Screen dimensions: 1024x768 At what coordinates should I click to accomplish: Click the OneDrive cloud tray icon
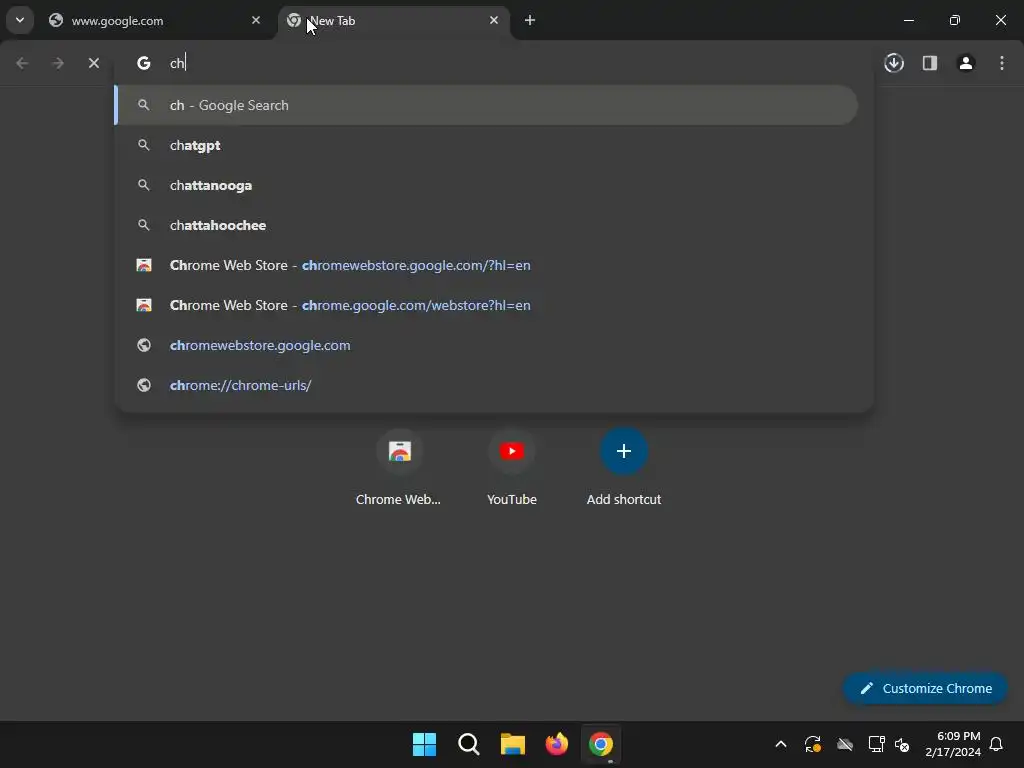[x=845, y=744]
